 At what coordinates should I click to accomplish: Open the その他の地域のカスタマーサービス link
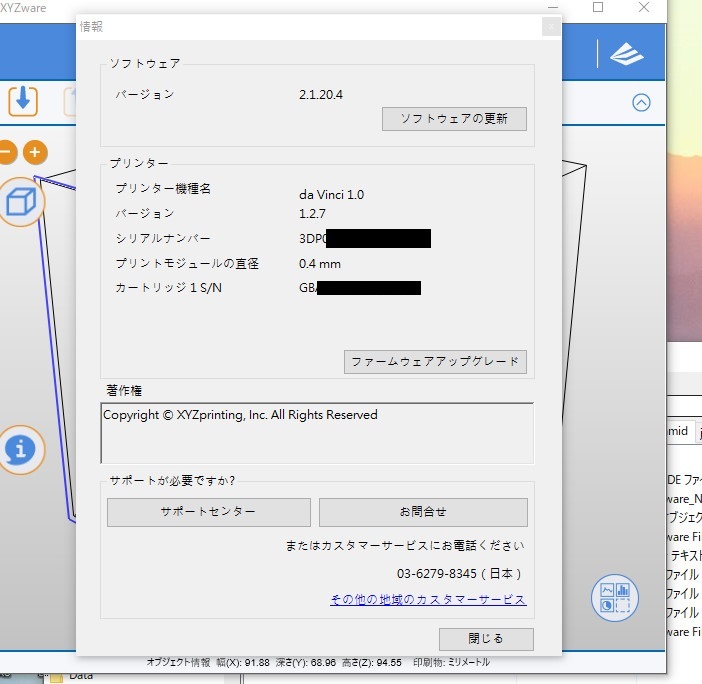pyautogui.click(x=428, y=600)
